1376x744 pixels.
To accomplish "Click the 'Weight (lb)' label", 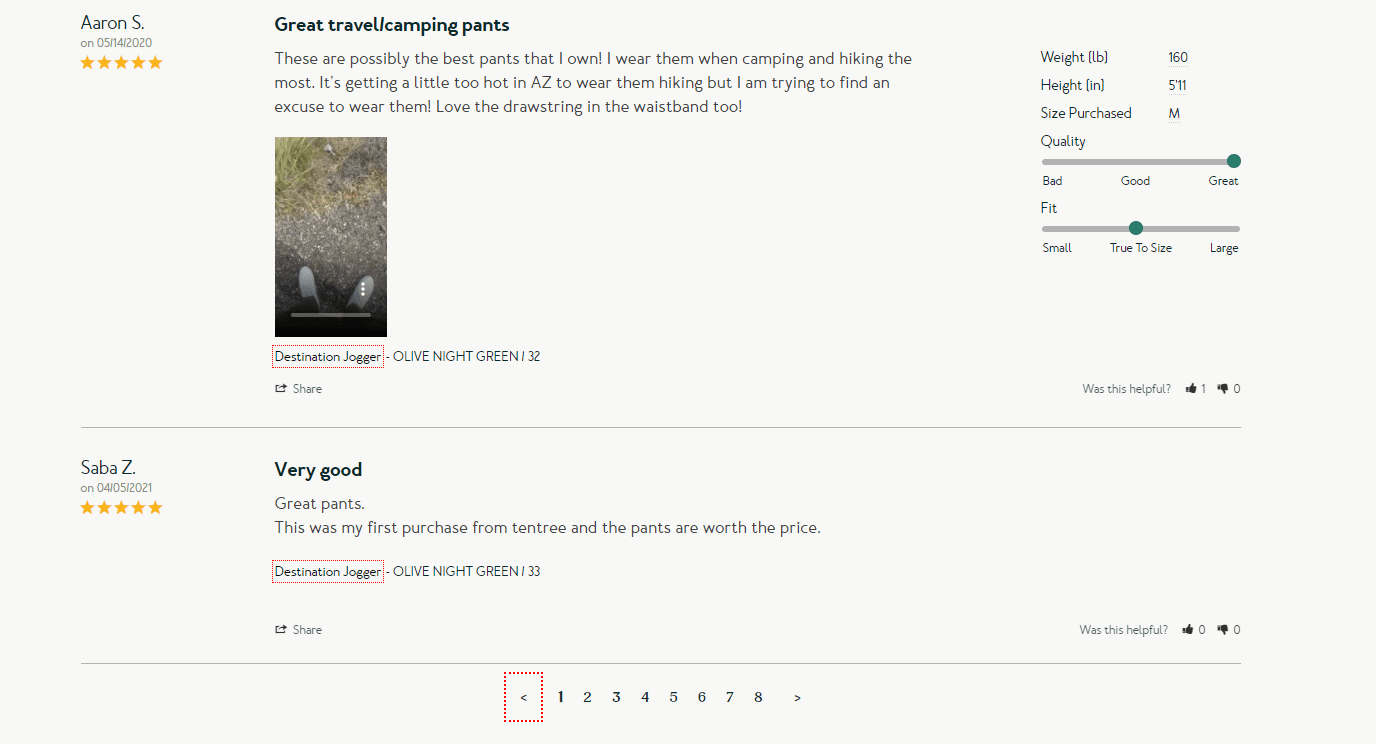I will point(1074,57).
